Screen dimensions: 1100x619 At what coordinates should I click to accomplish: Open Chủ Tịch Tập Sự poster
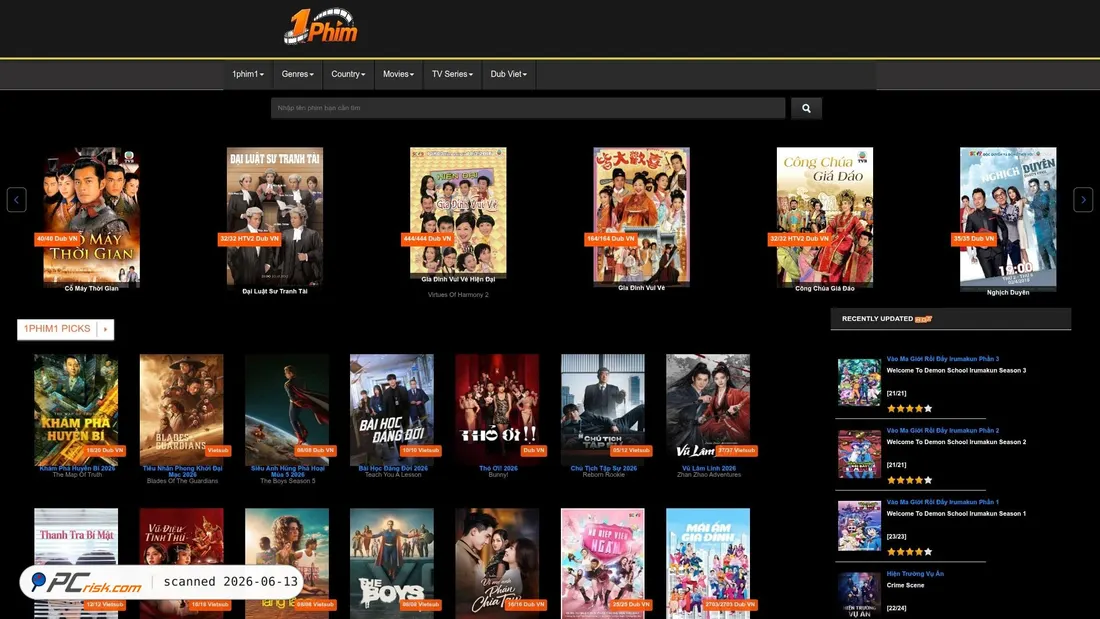603,409
